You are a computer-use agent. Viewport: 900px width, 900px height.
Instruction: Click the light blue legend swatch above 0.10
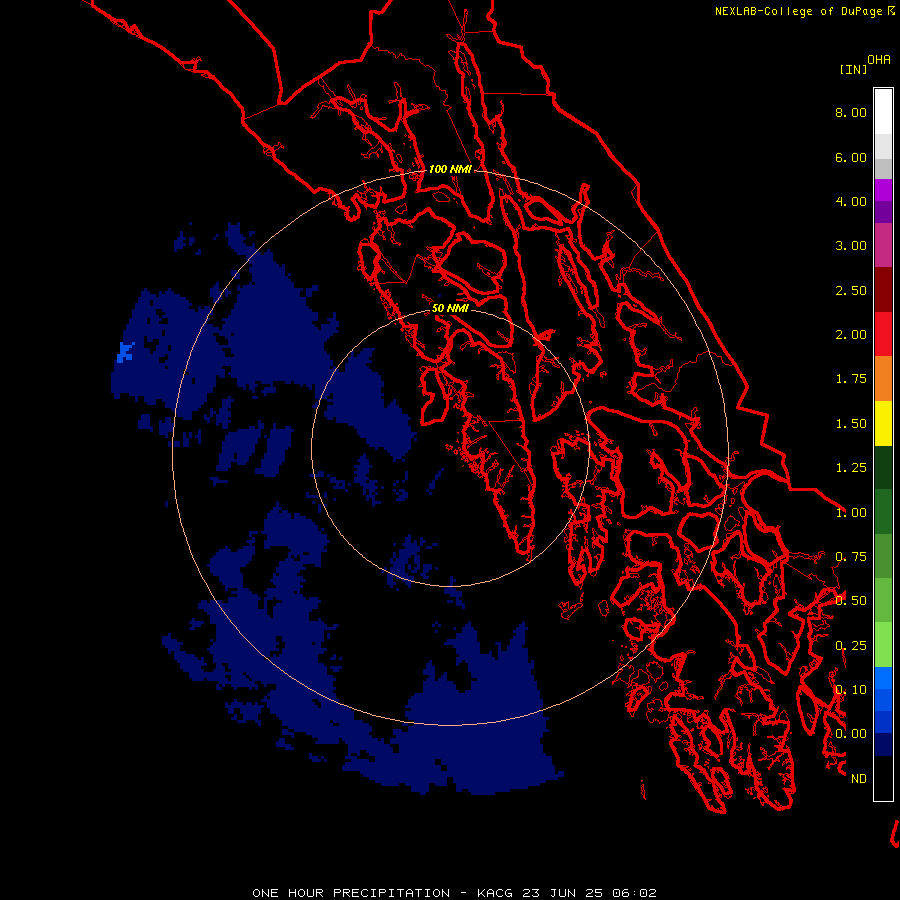(x=883, y=678)
